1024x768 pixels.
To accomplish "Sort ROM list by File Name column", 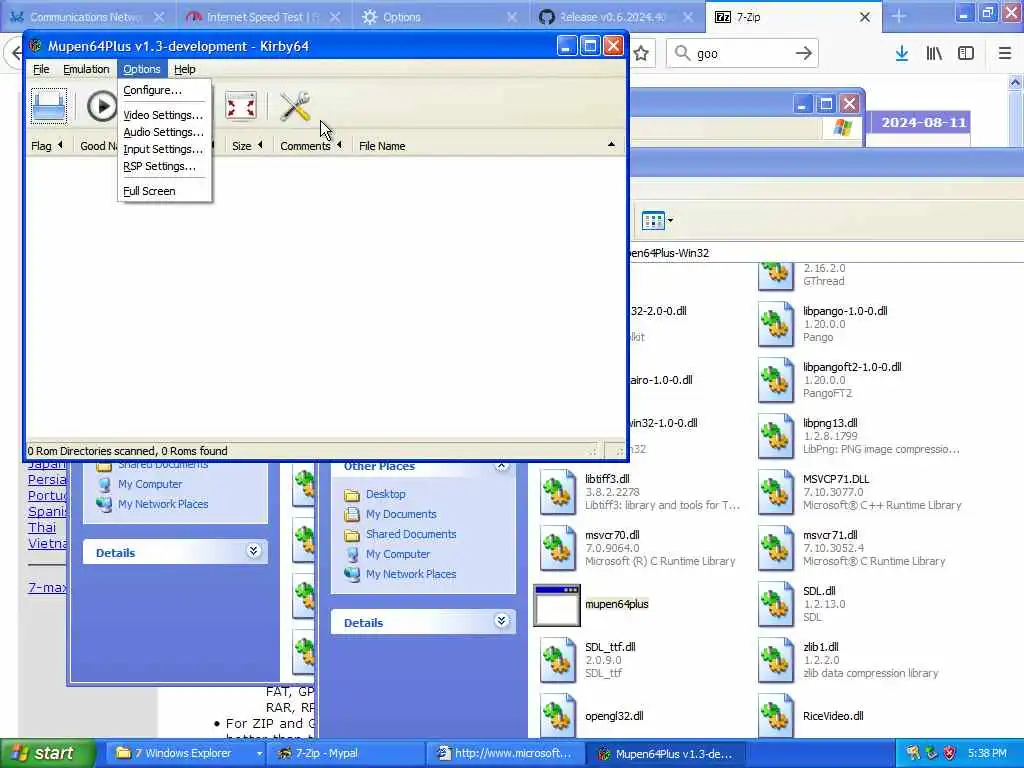I will coord(487,146).
